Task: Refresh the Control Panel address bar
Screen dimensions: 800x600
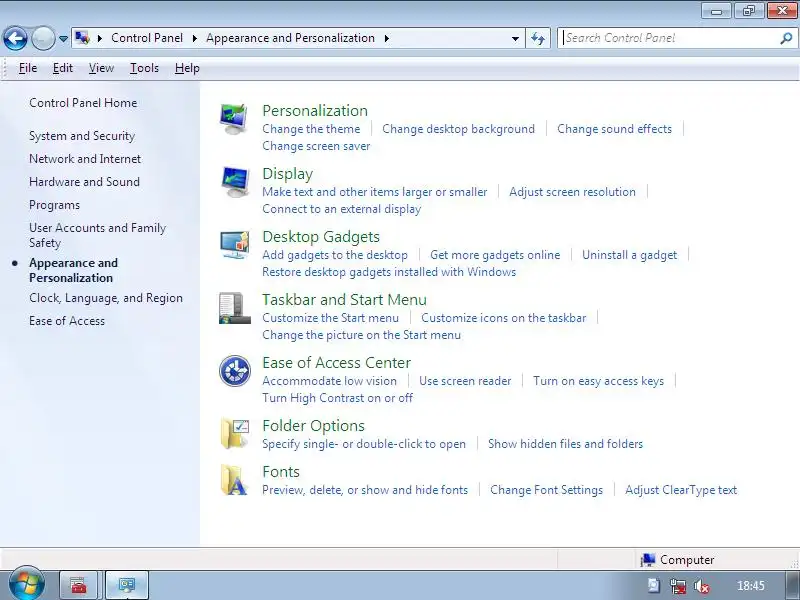Action: (x=538, y=38)
